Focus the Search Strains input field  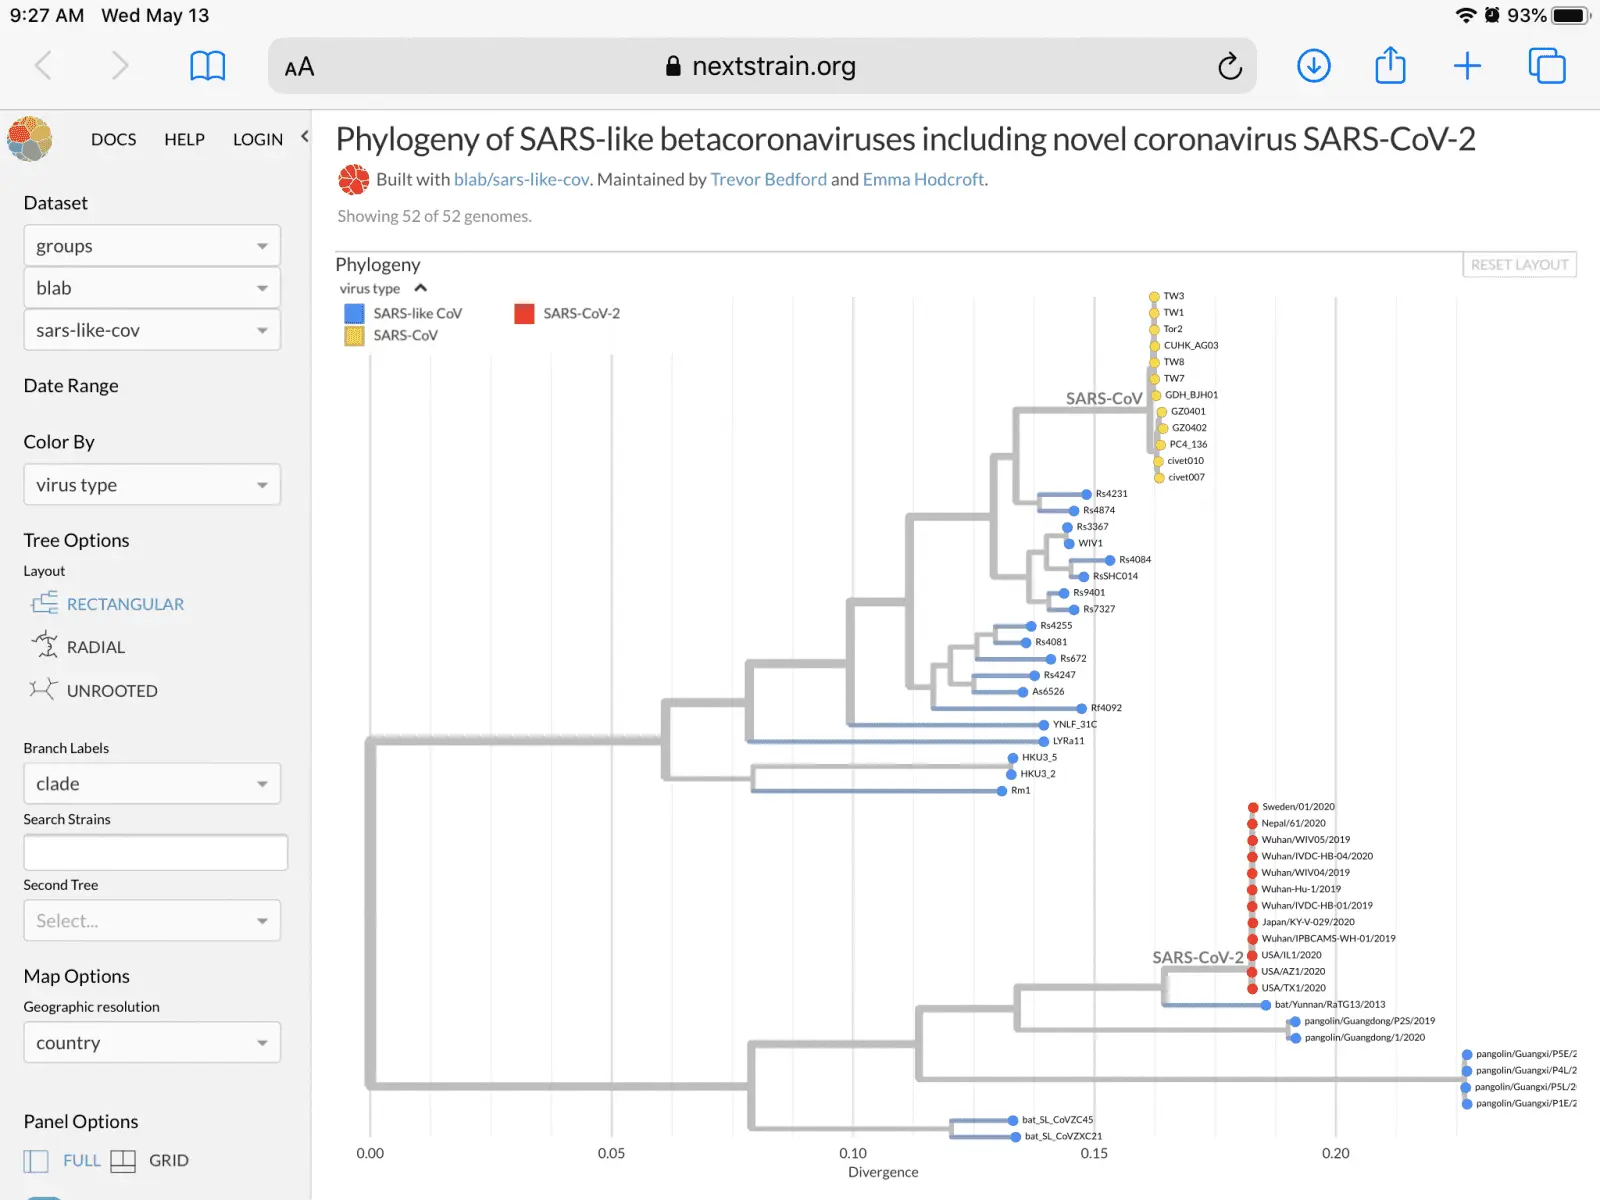pyautogui.click(x=155, y=853)
